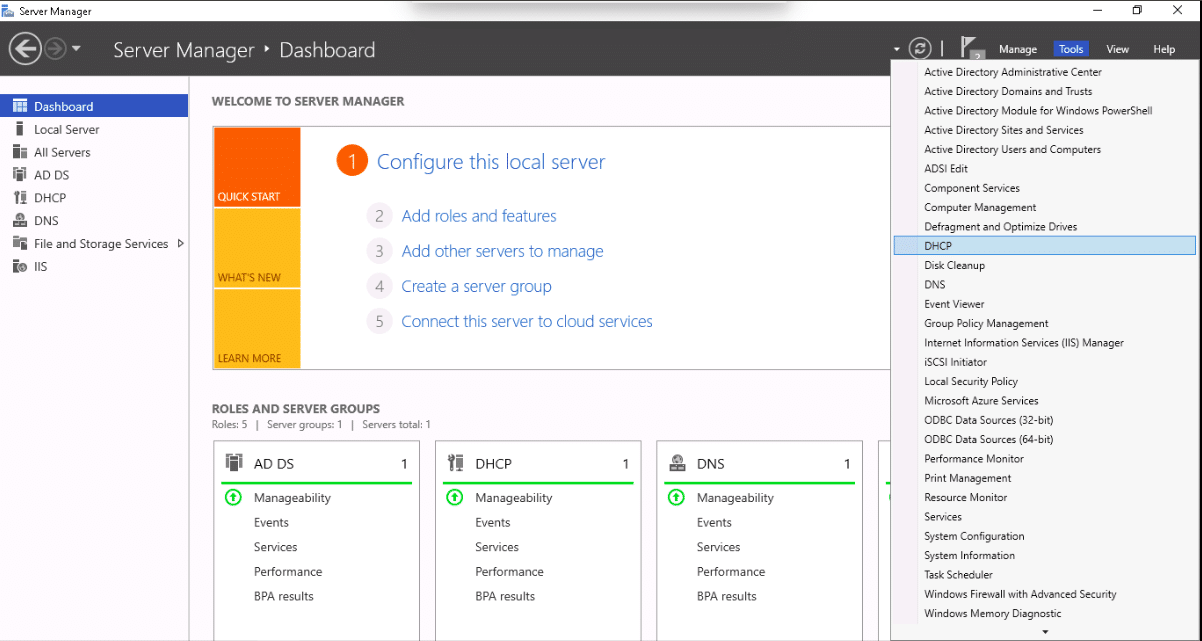Click the AD DS icon in sidebar
This screenshot has width=1202, height=641.
point(20,175)
